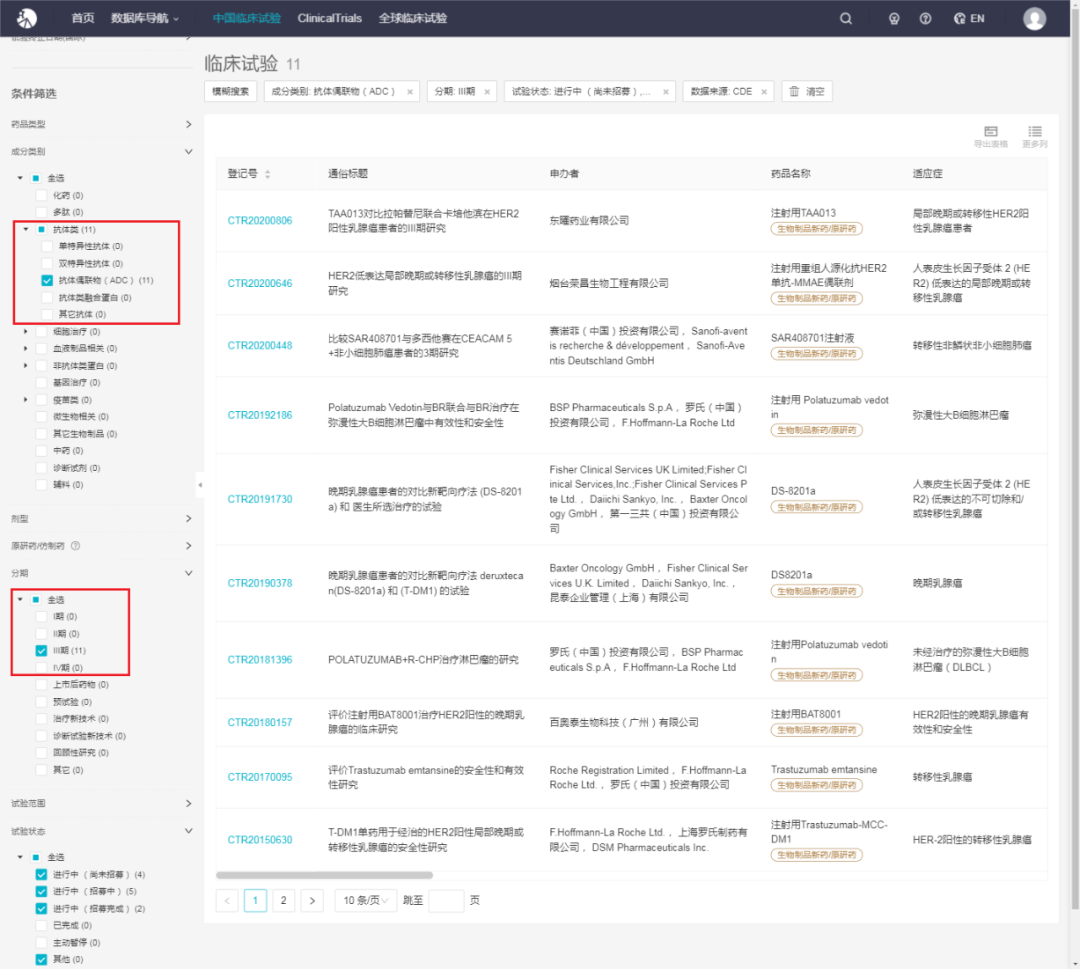The image size is (1080, 969).
Task: Click the help icon beside 原研药/仿制药
Action: pyautogui.click(x=75, y=545)
